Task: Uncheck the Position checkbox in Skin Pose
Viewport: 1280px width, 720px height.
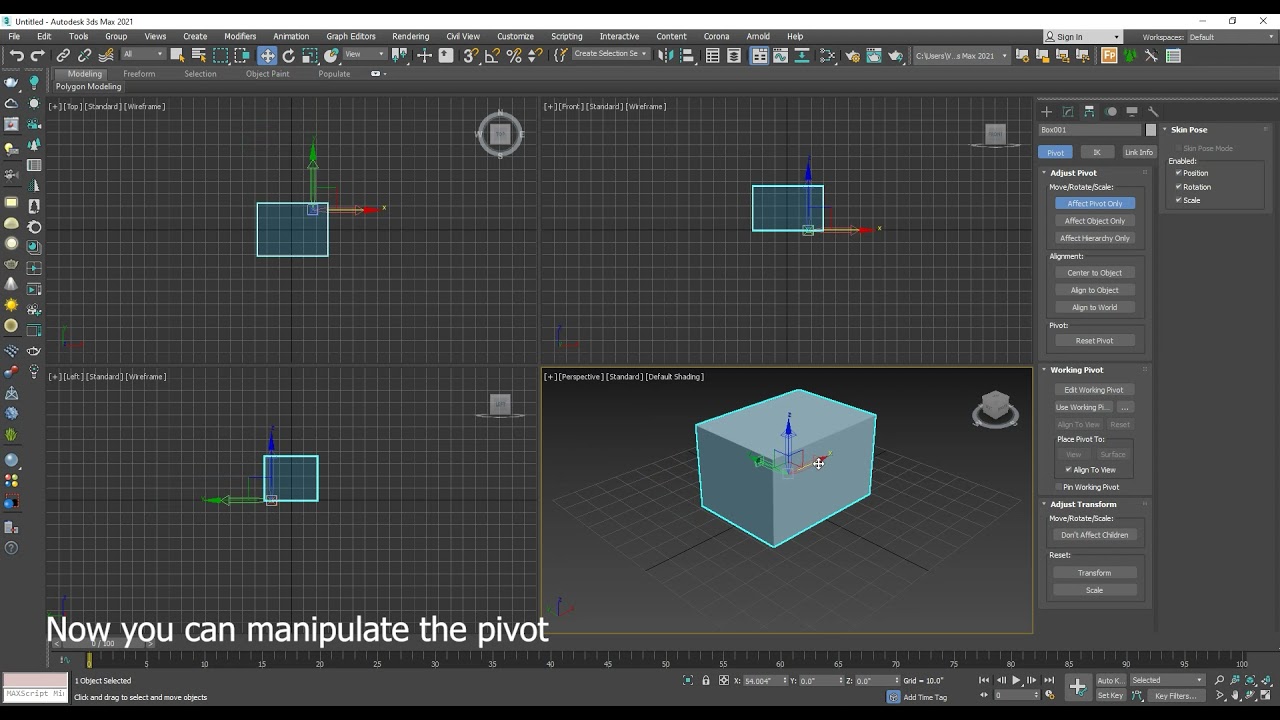Action: 1179,173
